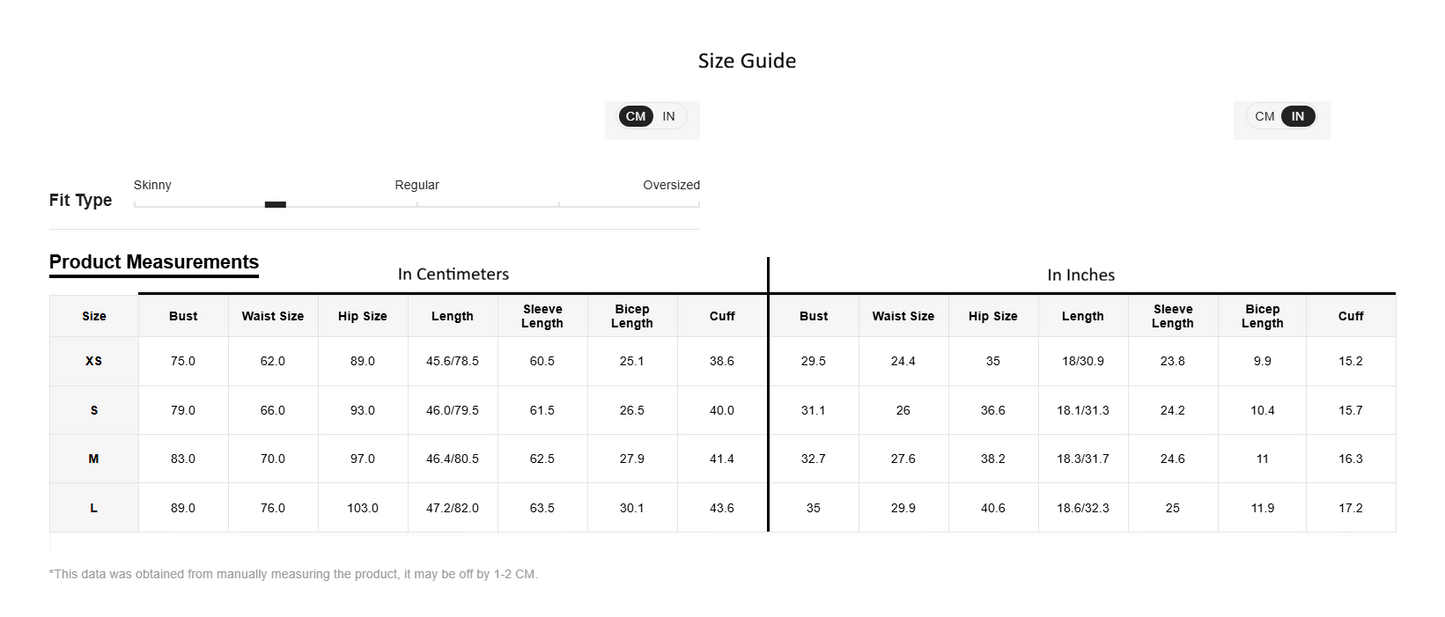Click the Bicep Length header in inches

click(x=1262, y=316)
